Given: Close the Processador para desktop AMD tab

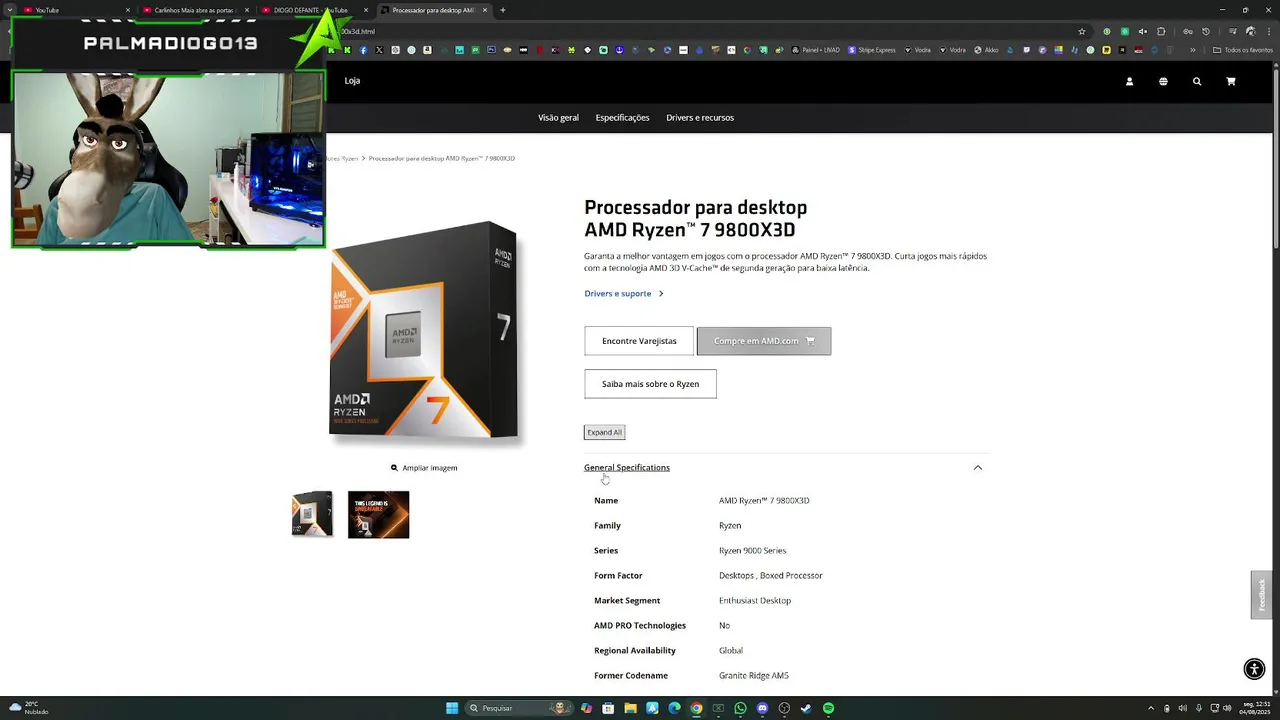Looking at the screenshot, I should (484, 10).
